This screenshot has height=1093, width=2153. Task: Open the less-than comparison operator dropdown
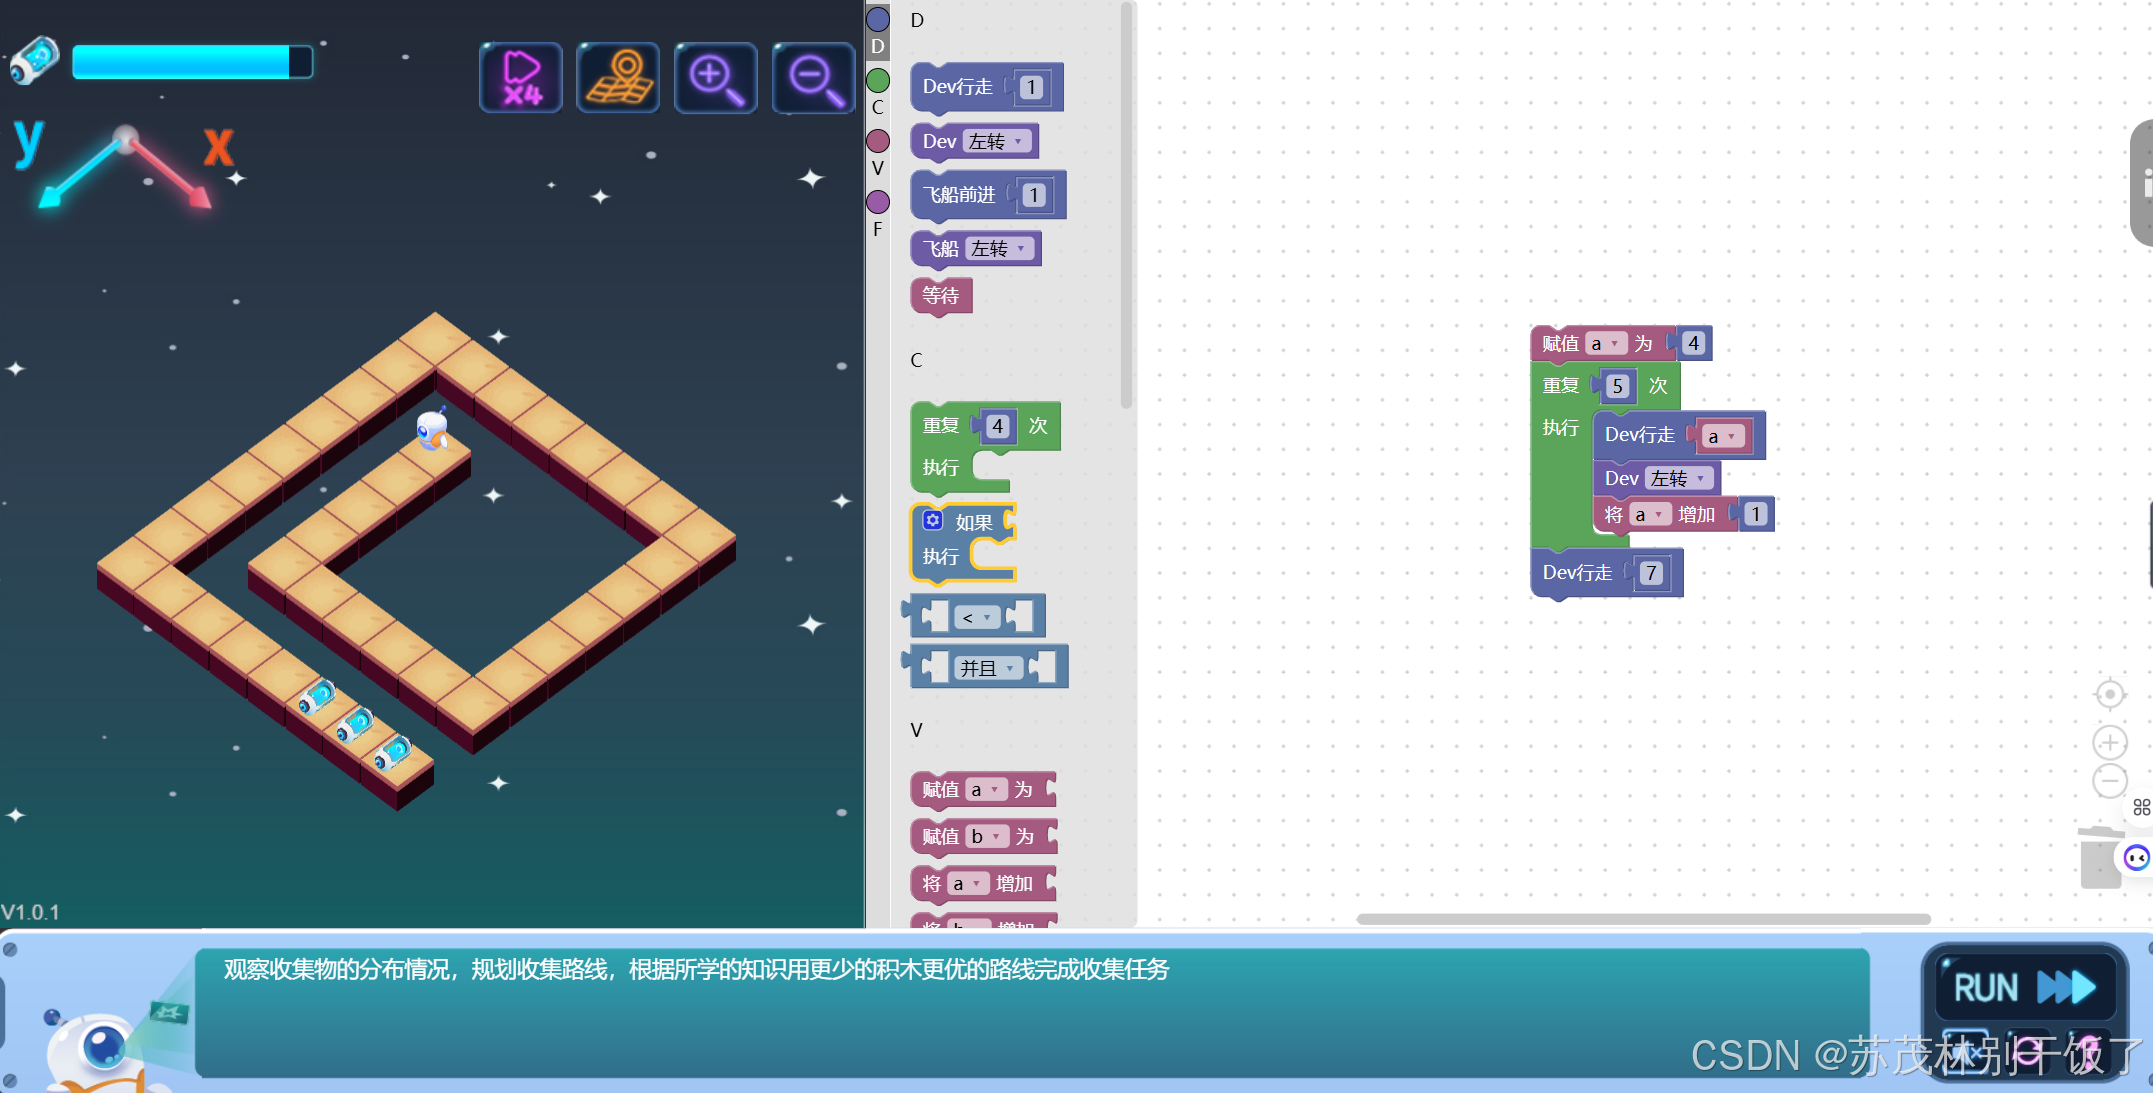976,618
